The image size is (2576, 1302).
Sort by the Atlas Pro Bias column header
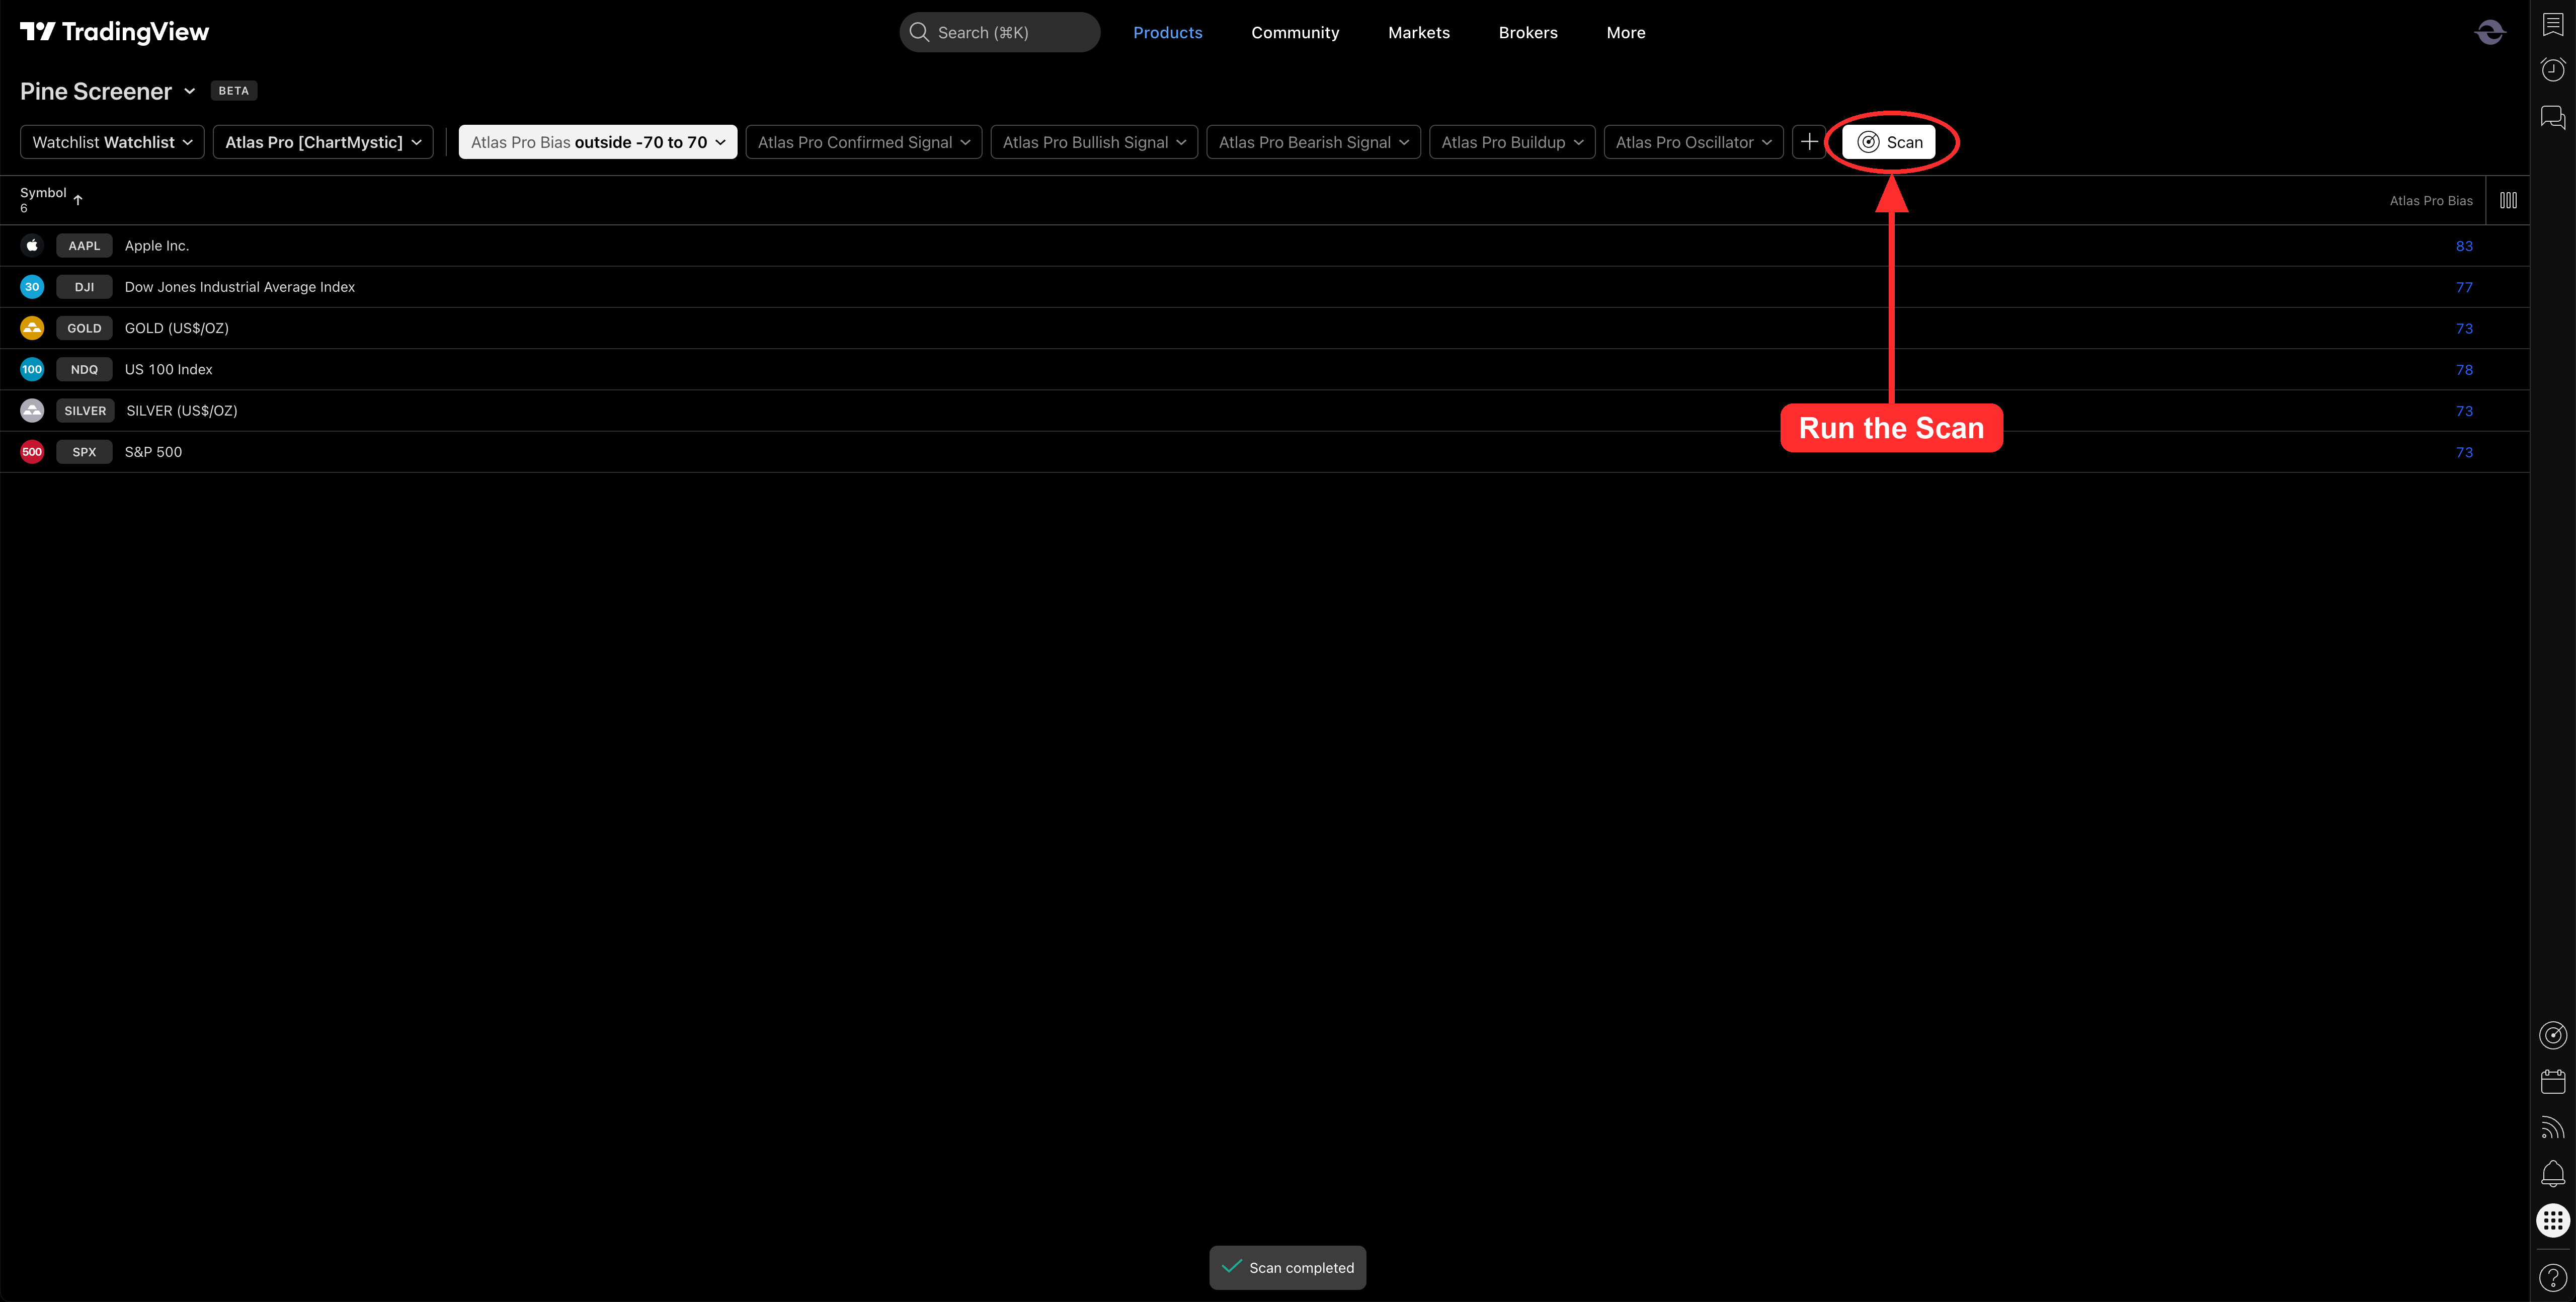tap(2430, 200)
